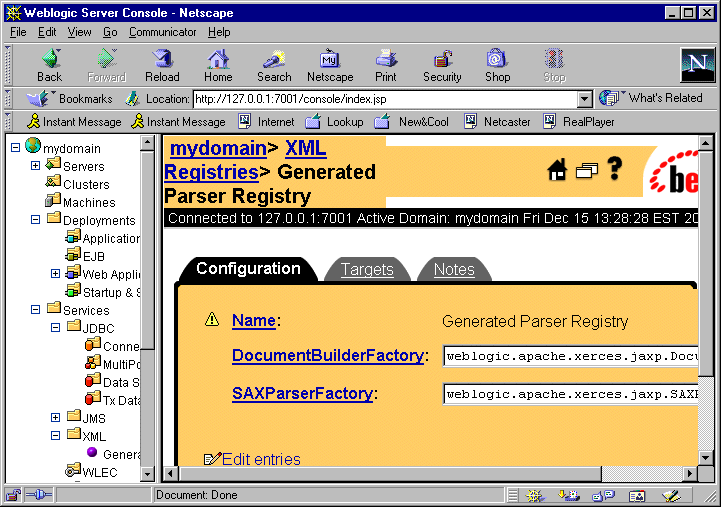Select the Configuration tab
The width and height of the screenshot is (721, 507).
248,268
